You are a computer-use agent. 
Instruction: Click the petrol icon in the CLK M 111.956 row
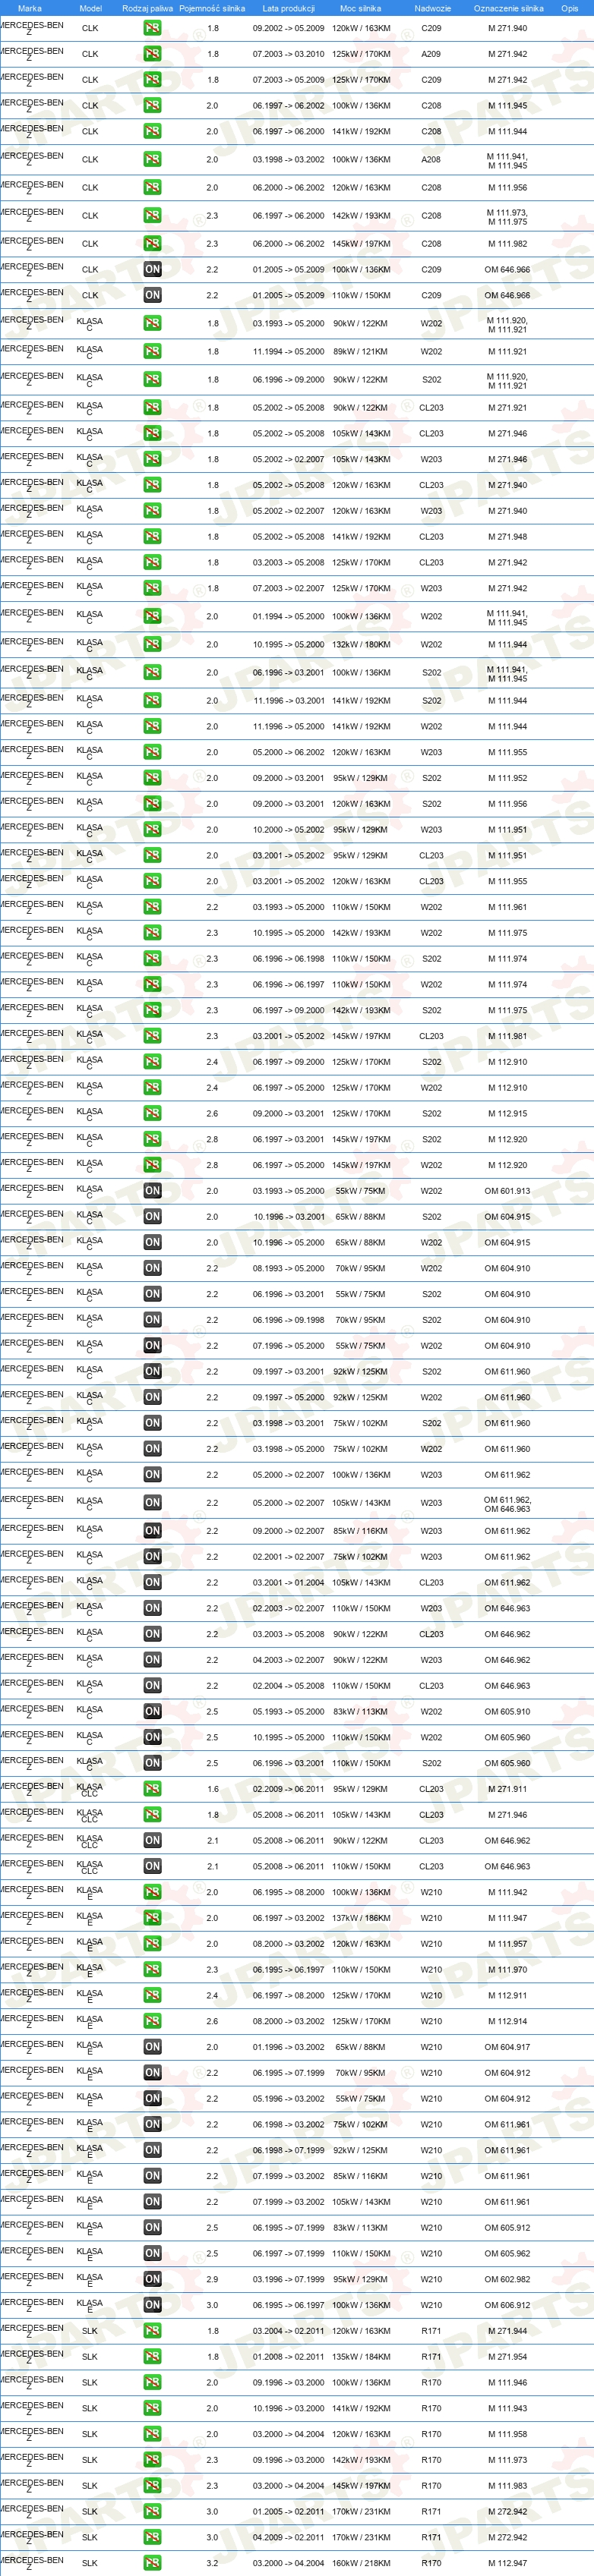152,187
